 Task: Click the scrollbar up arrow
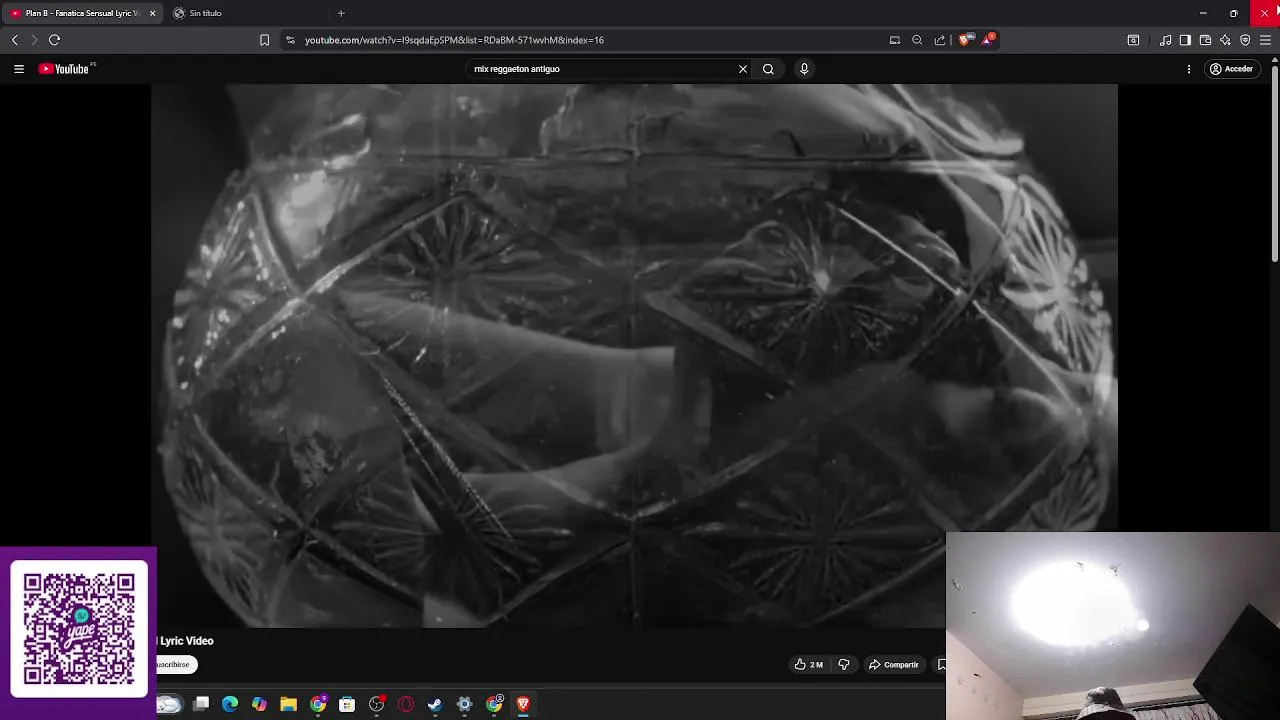click(x=1274, y=60)
